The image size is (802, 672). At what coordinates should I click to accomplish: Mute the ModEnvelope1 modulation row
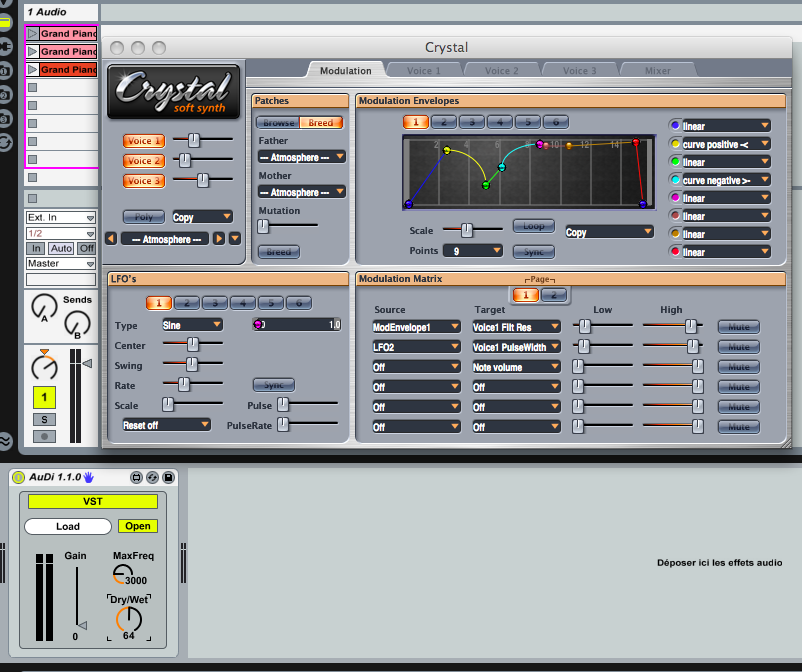[x=738, y=327]
